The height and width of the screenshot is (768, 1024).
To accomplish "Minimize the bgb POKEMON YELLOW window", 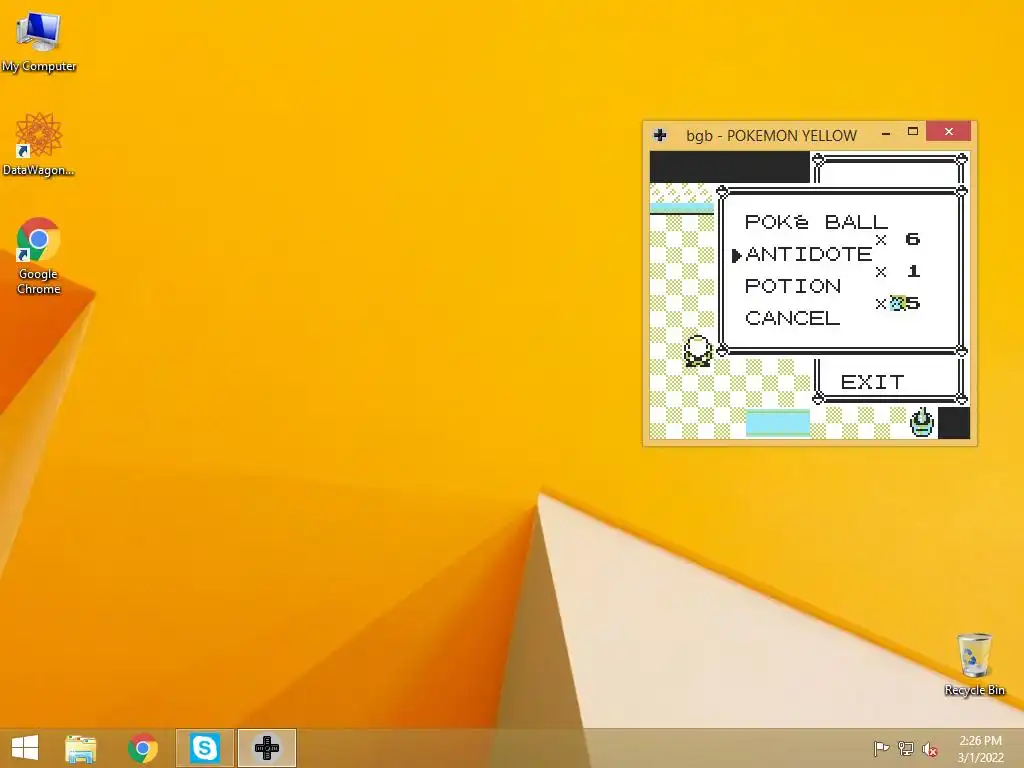I will [x=886, y=133].
